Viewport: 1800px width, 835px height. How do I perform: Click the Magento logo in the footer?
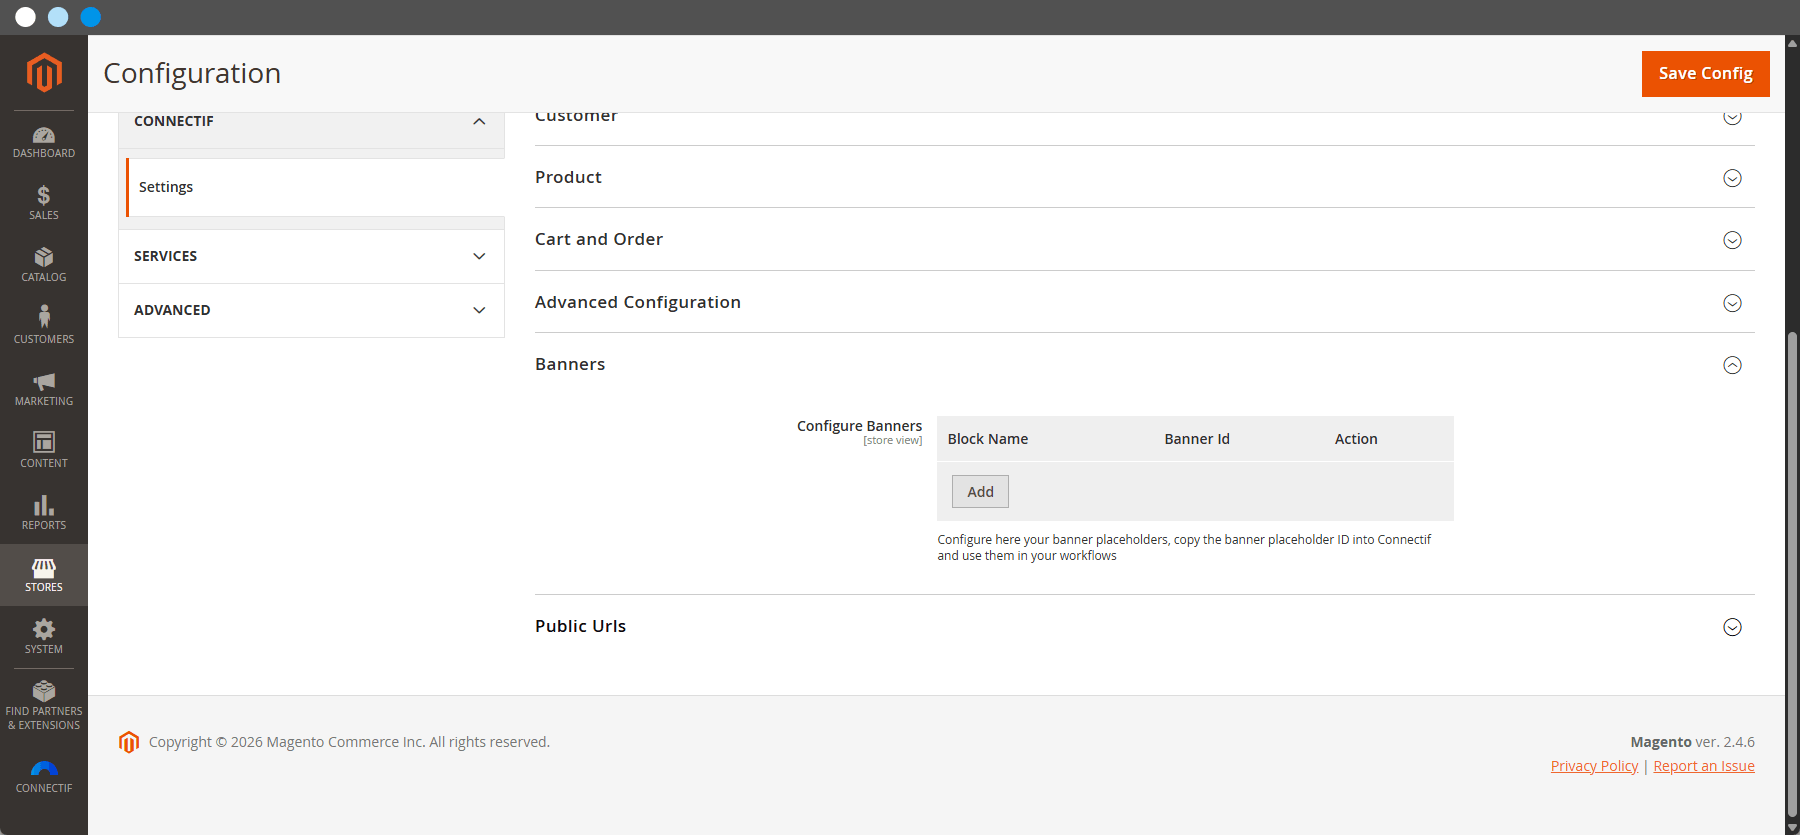pos(129,742)
